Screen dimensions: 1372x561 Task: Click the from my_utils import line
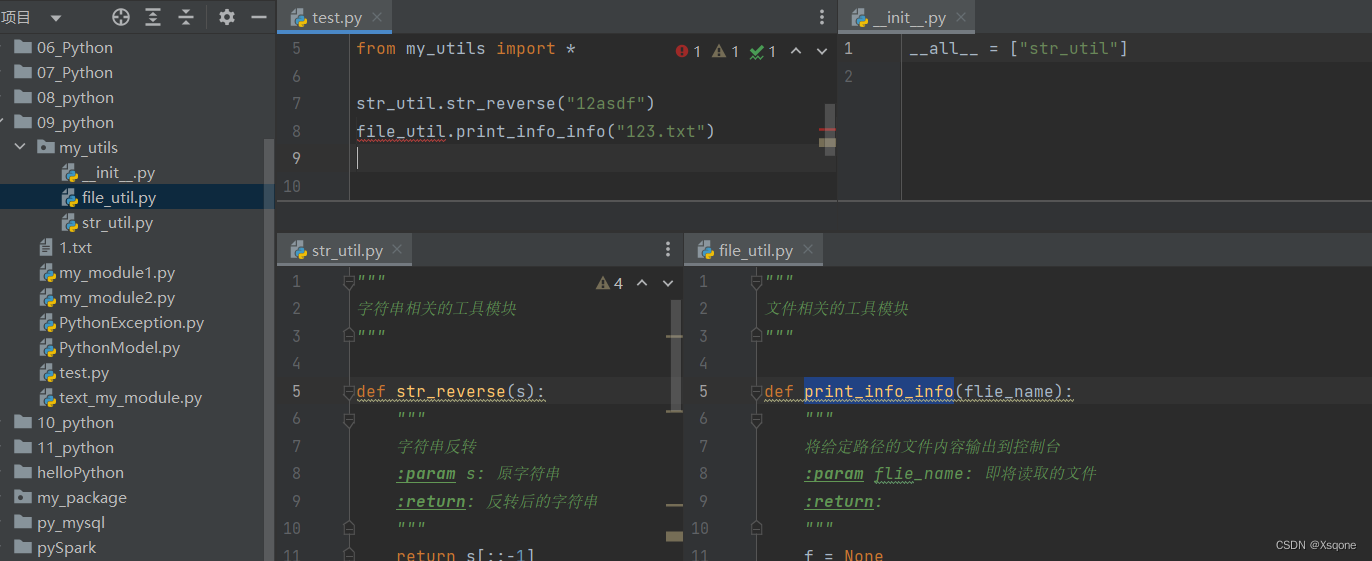[465, 48]
